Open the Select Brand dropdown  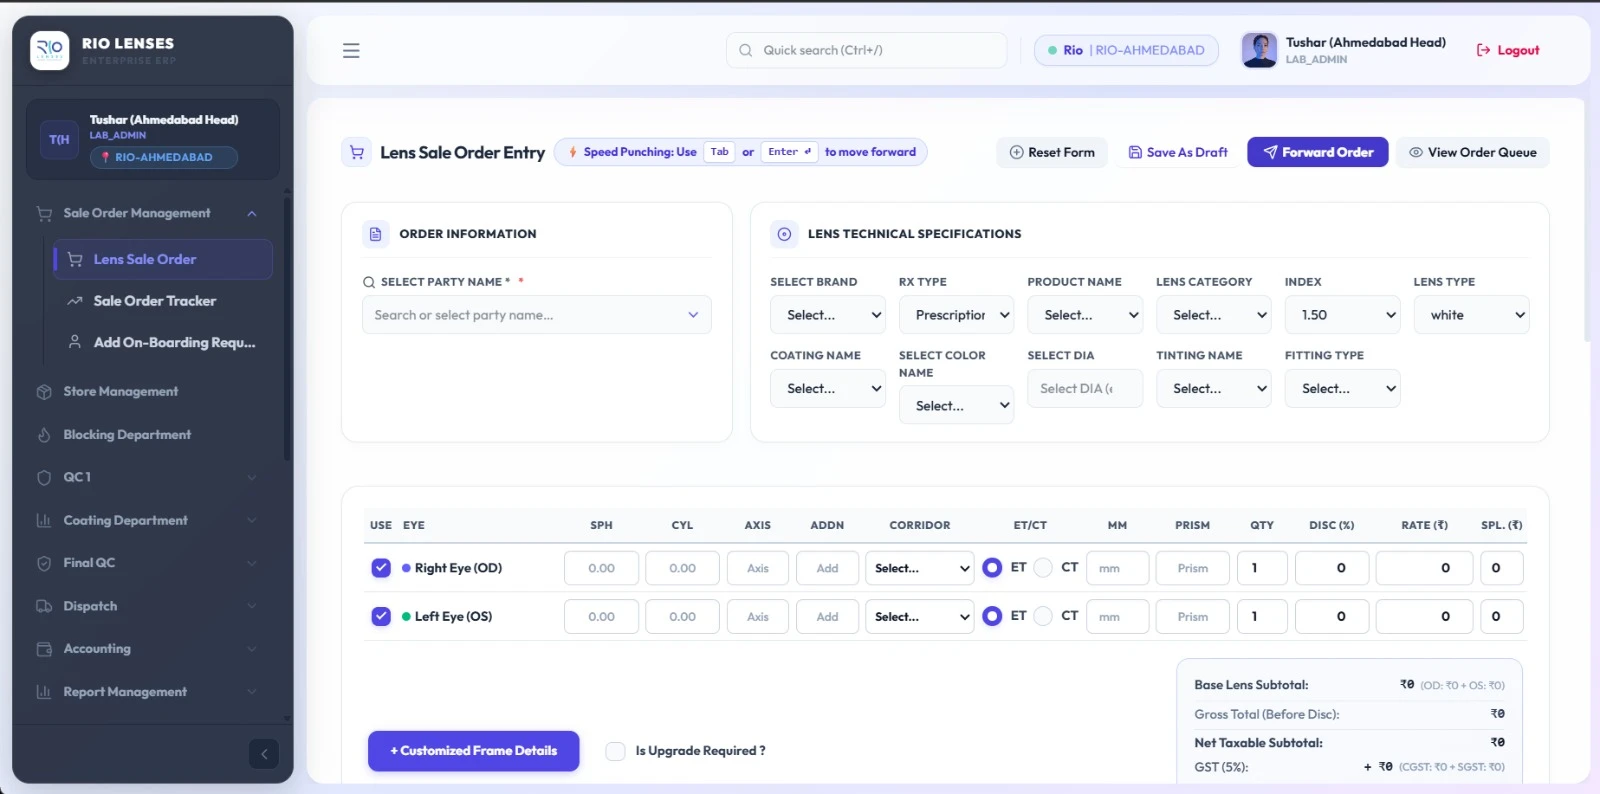pyautogui.click(x=828, y=315)
